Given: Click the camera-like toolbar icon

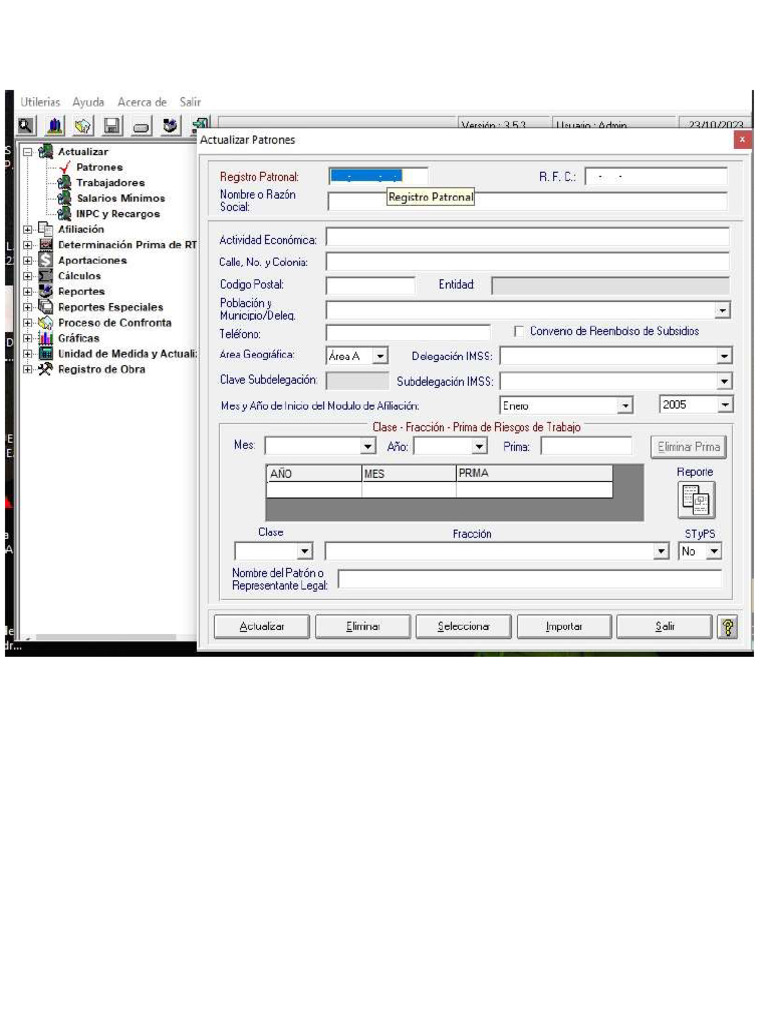Looking at the screenshot, I should click(170, 125).
